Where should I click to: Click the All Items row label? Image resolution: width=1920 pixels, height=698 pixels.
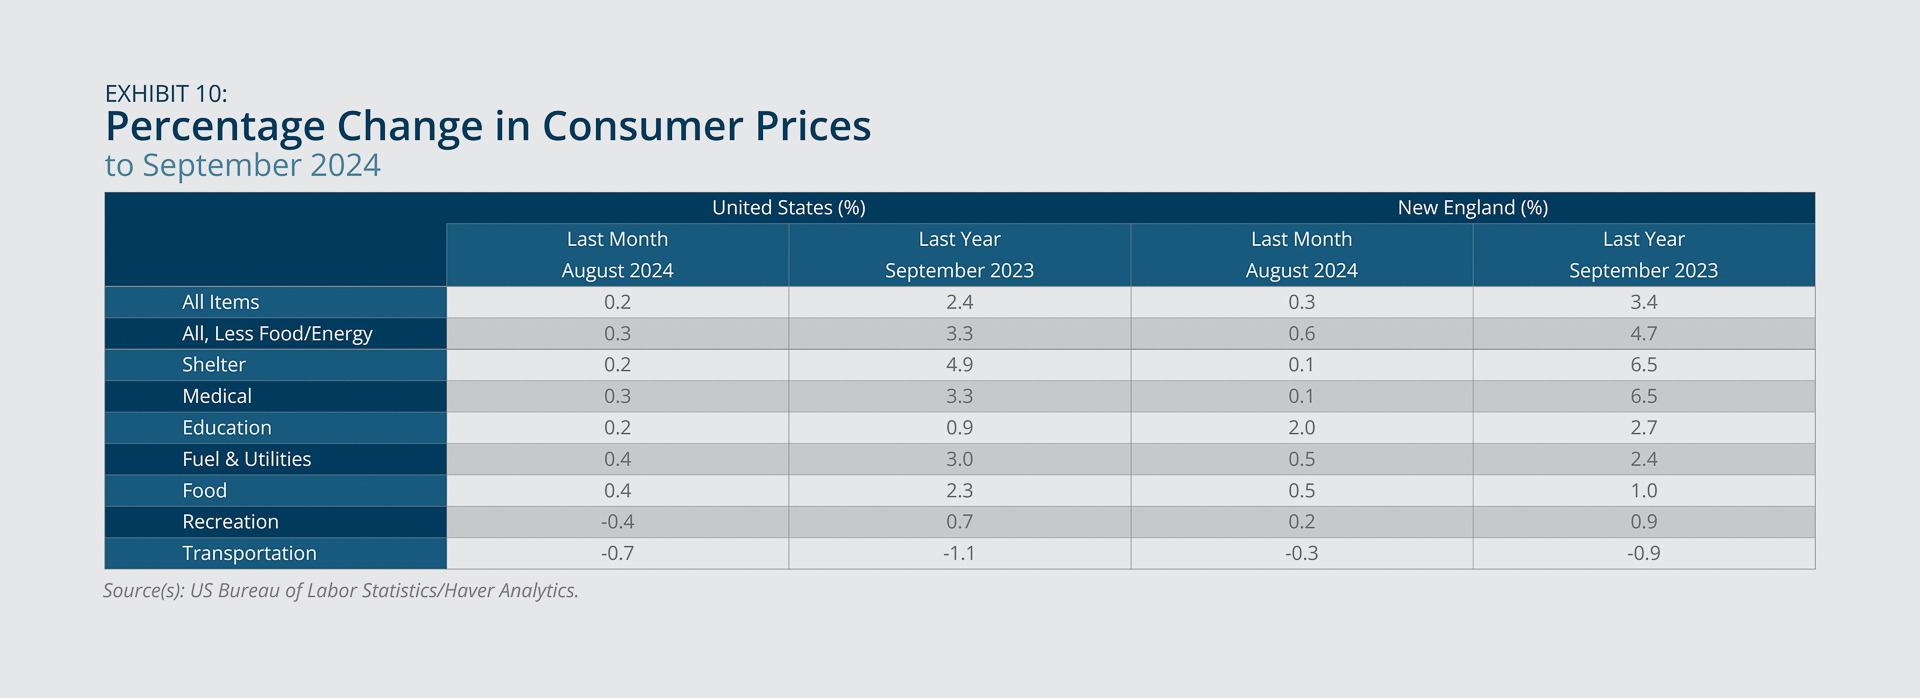[221, 302]
